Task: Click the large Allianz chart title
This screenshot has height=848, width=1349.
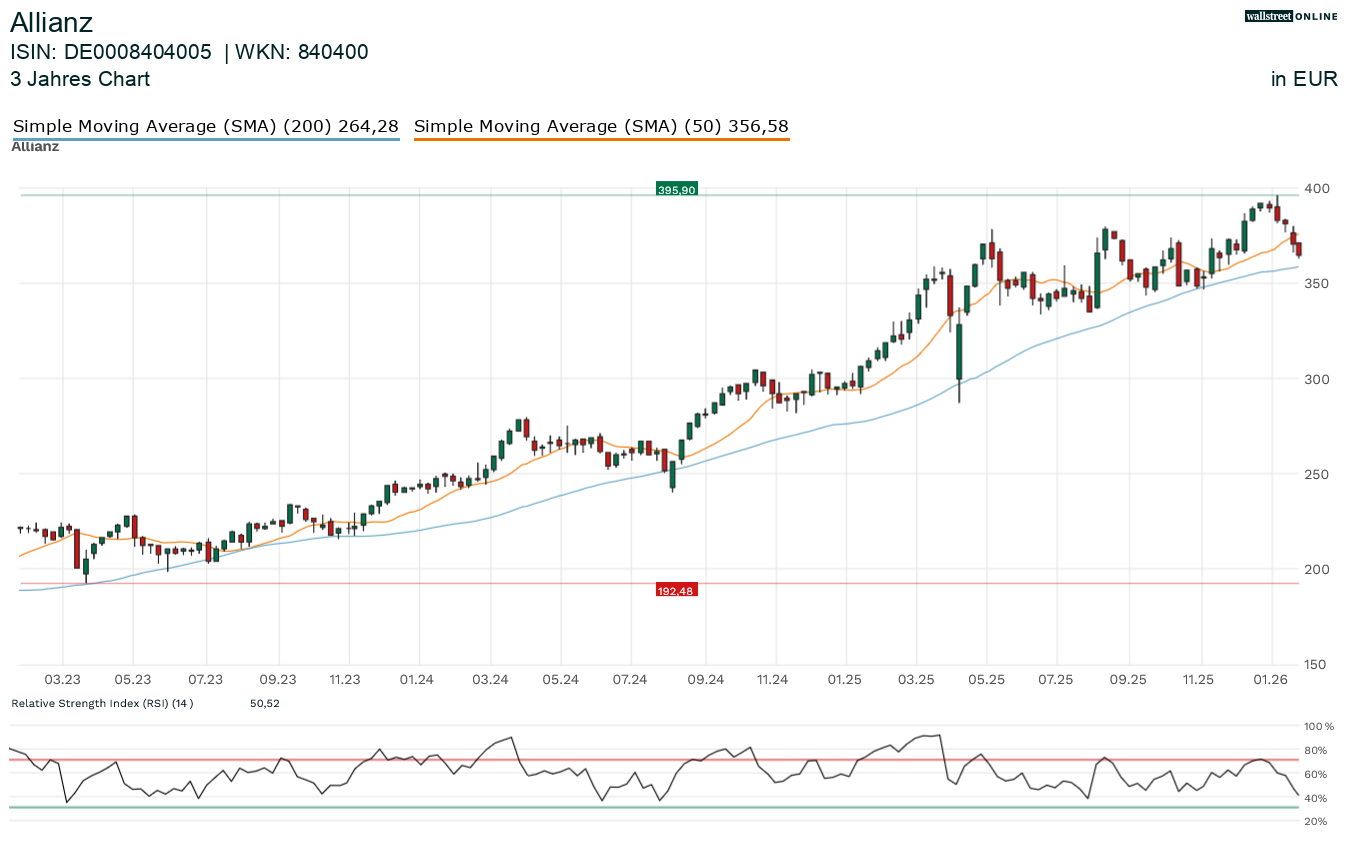Action: (x=52, y=21)
